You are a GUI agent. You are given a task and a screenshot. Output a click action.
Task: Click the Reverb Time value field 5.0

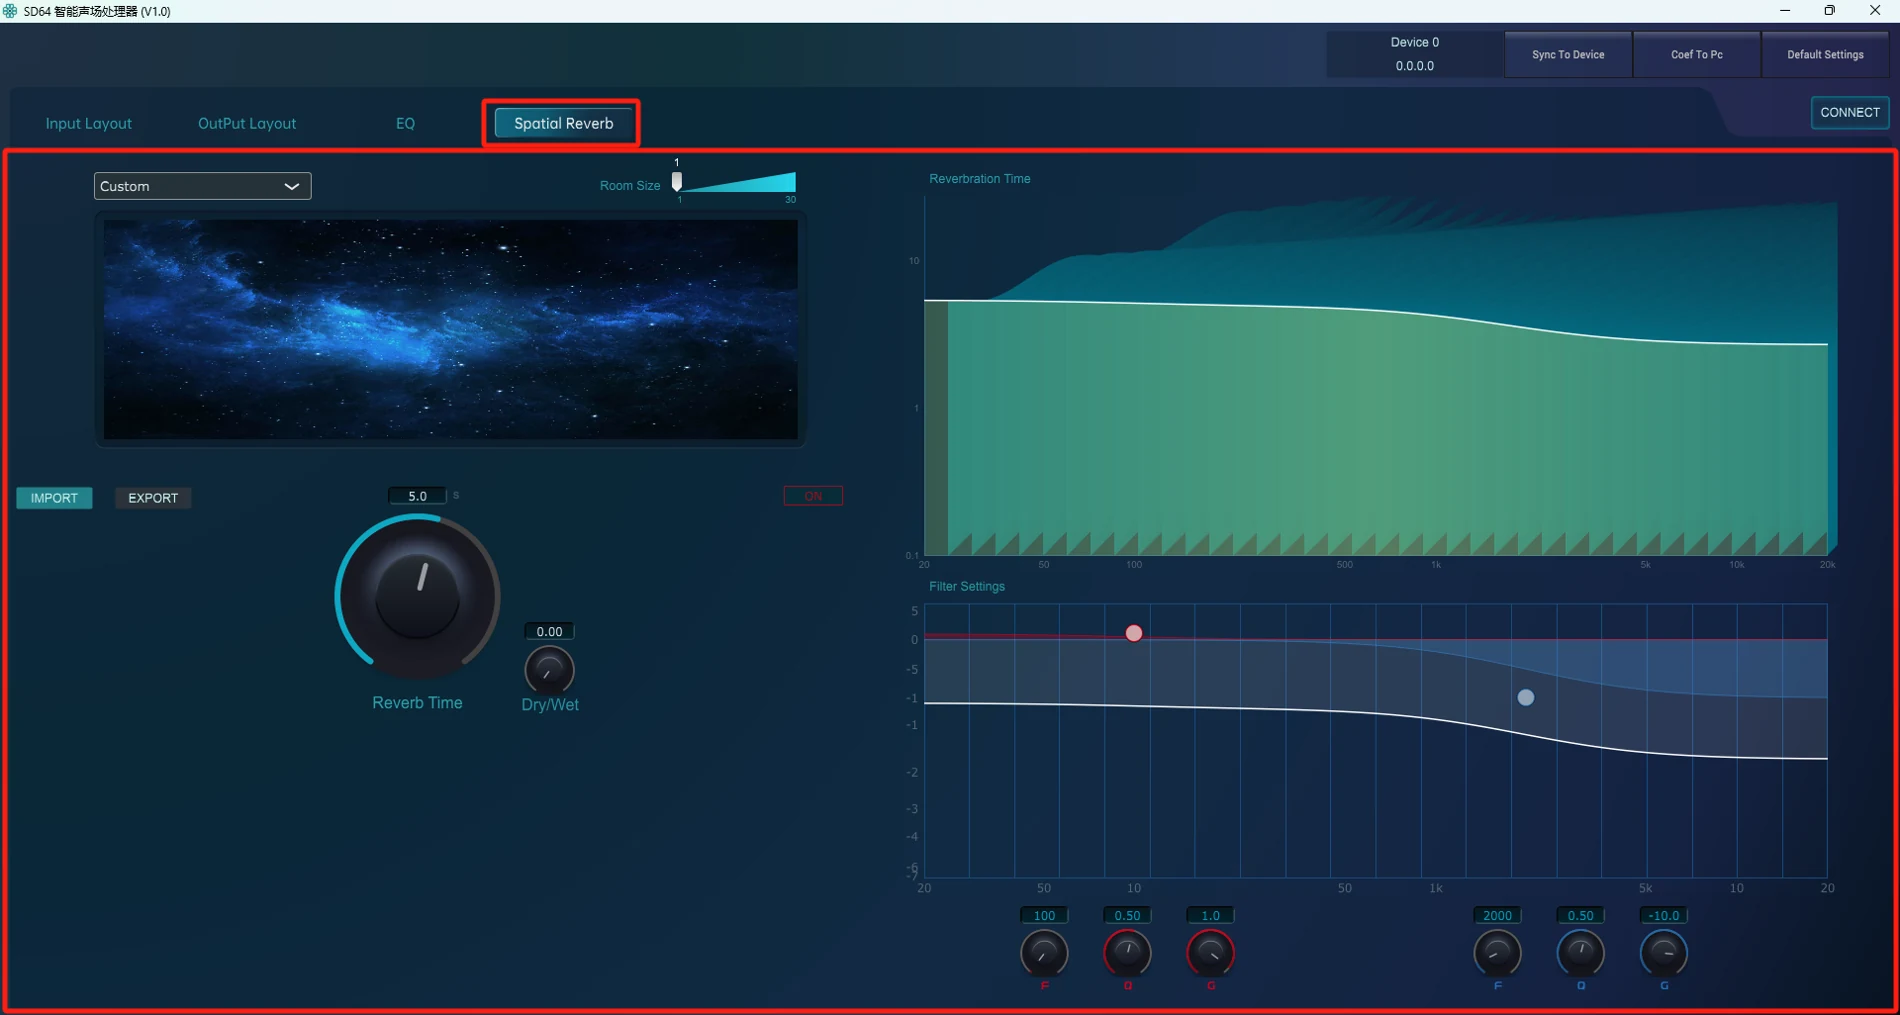(417, 496)
